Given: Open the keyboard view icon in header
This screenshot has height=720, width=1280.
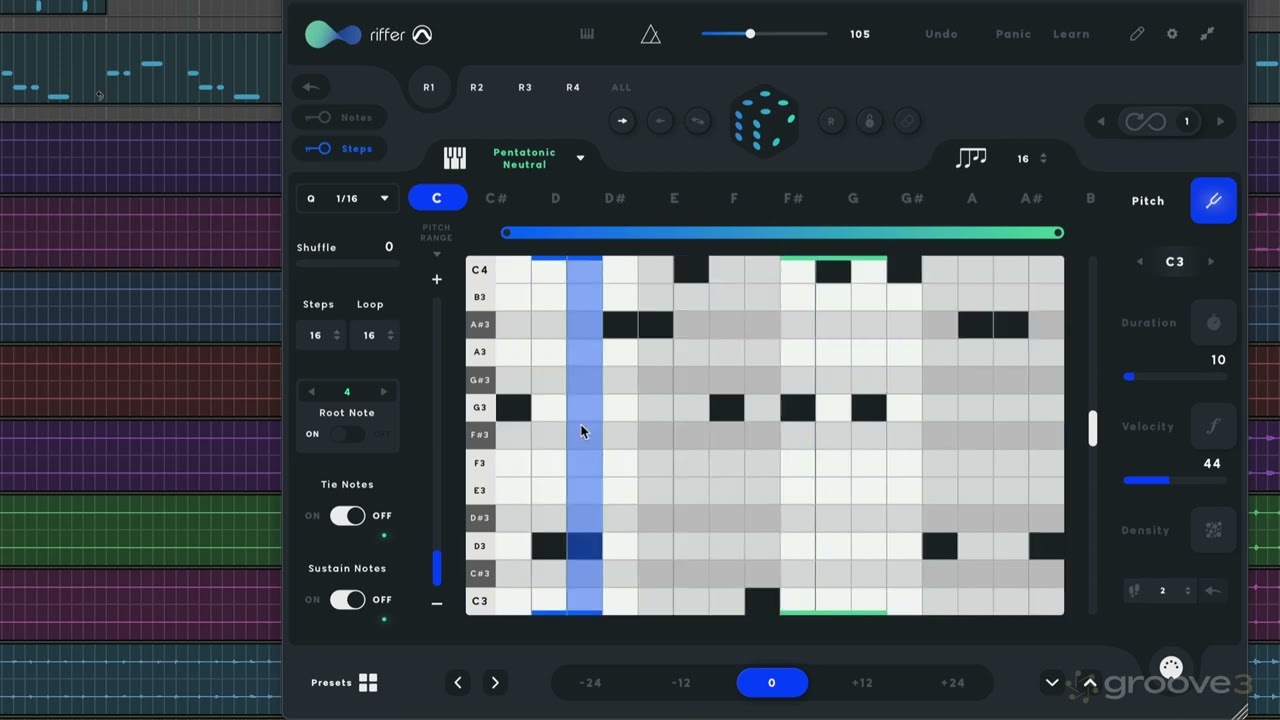Looking at the screenshot, I should pos(587,34).
